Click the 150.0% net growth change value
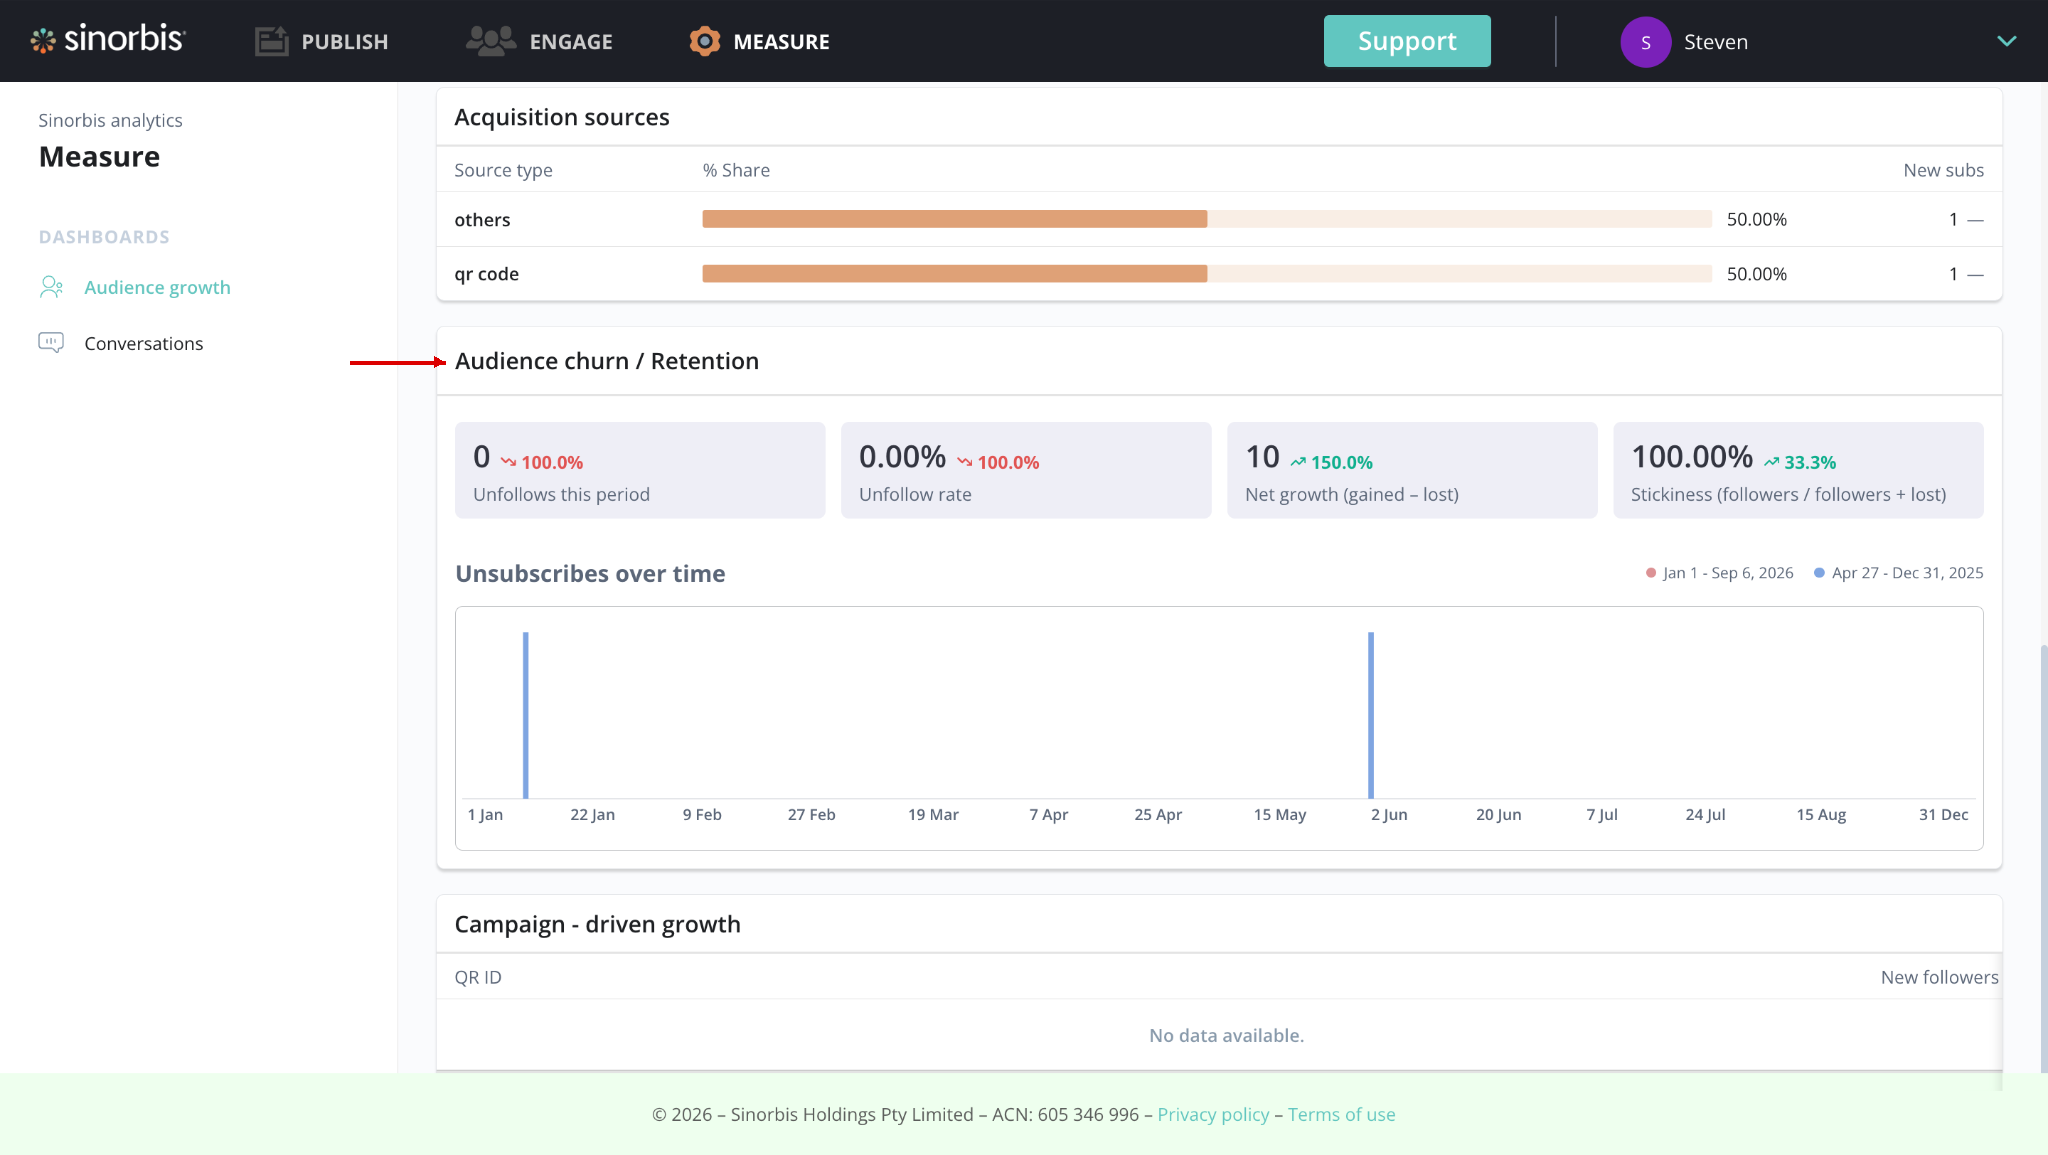The height and width of the screenshot is (1155, 2048). tap(1341, 462)
